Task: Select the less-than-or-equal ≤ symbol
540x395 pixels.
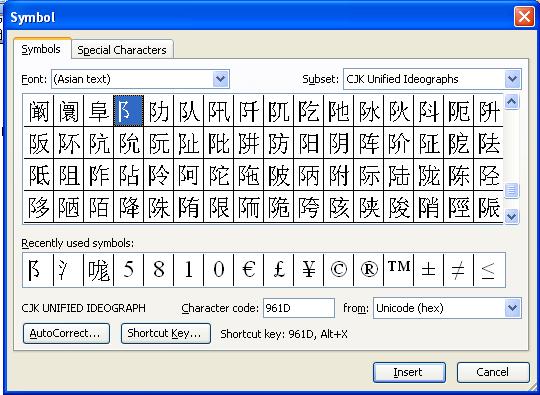Action: [x=489, y=270]
